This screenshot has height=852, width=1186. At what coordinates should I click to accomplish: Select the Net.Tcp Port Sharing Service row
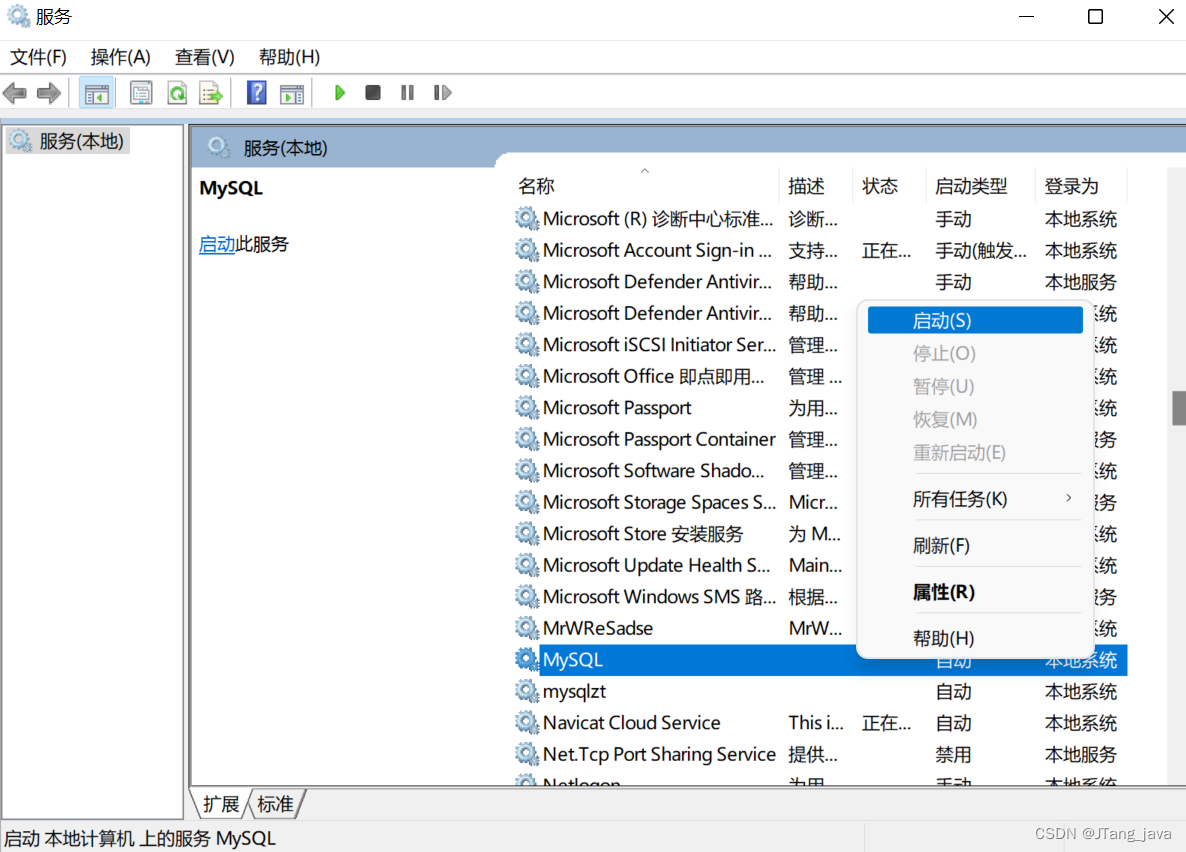coord(821,754)
